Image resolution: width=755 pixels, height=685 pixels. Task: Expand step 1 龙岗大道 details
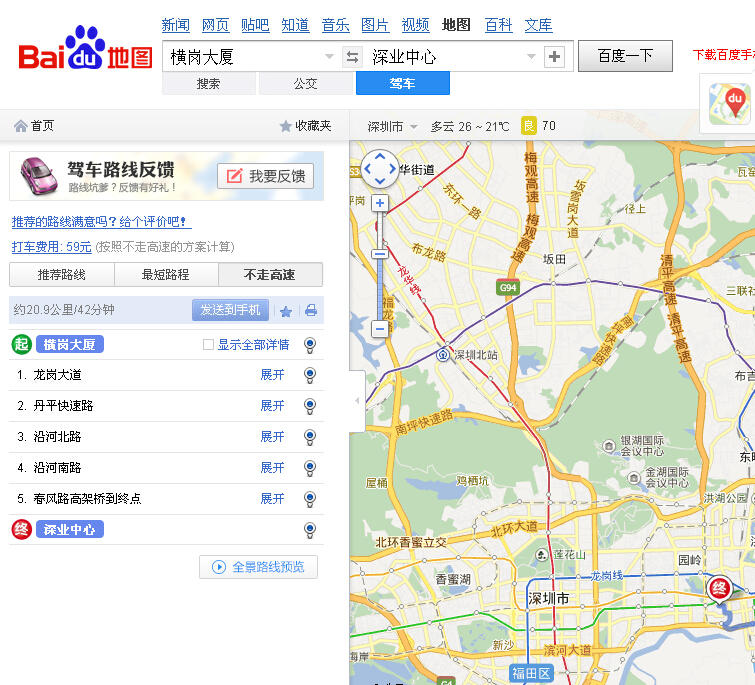pos(273,375)
